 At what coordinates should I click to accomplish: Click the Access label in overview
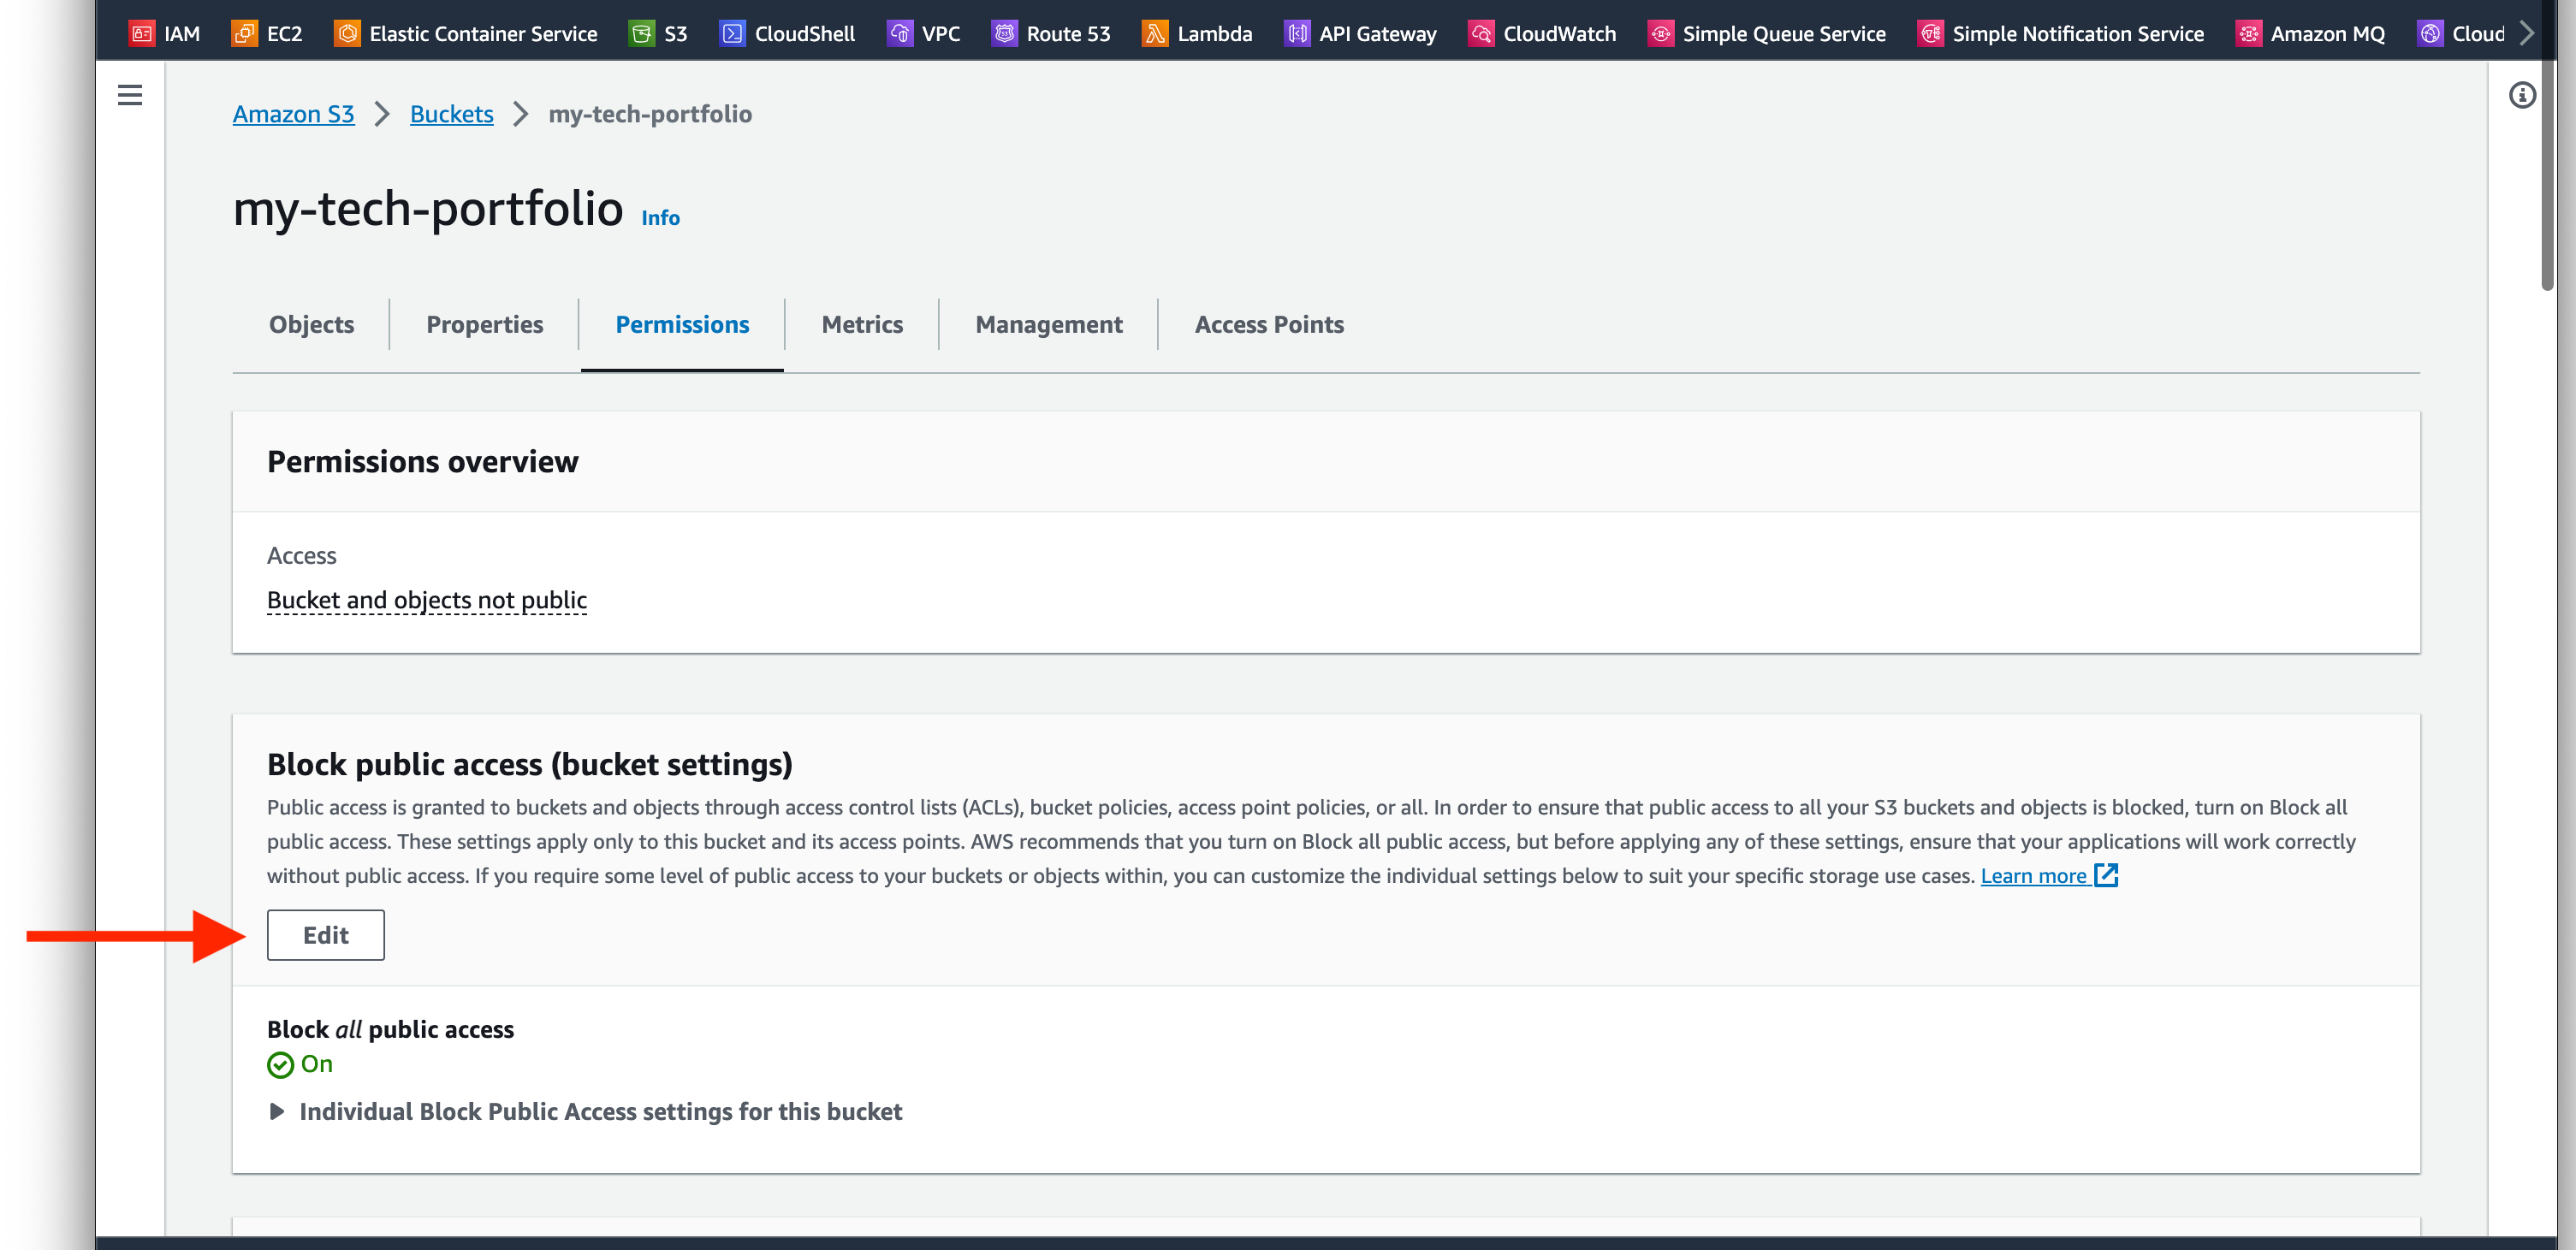(x=302, y=555)
